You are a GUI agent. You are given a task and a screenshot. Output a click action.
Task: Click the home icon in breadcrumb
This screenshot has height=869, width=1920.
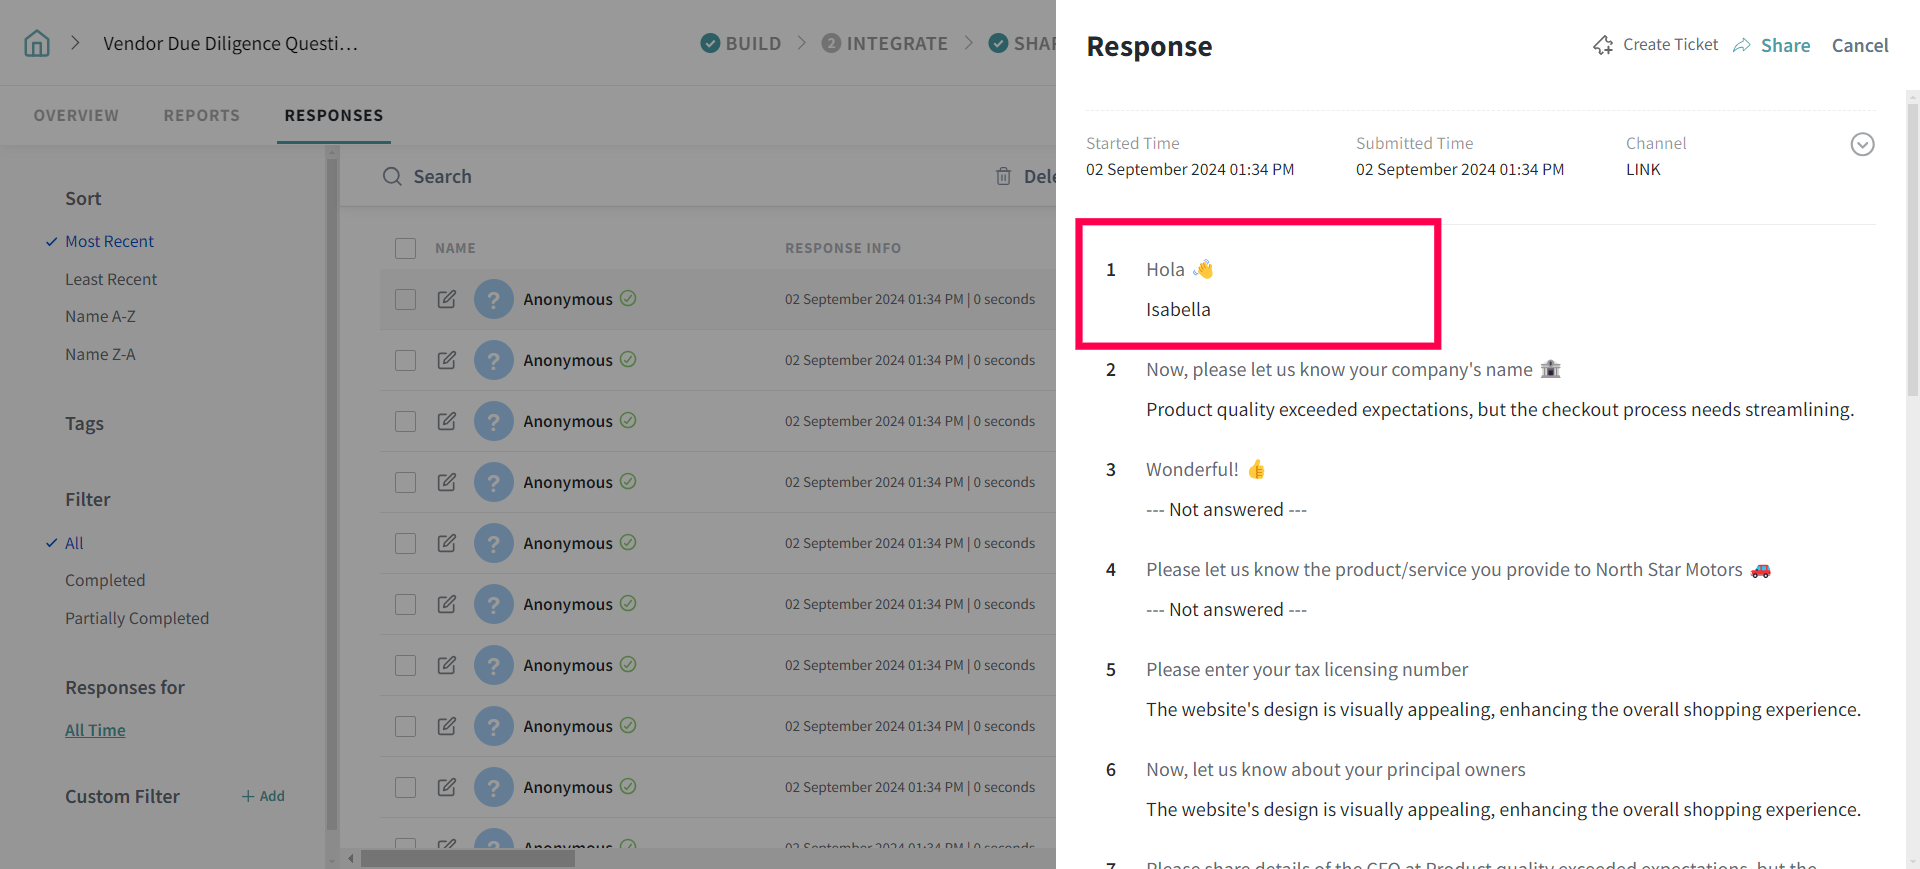37,43
